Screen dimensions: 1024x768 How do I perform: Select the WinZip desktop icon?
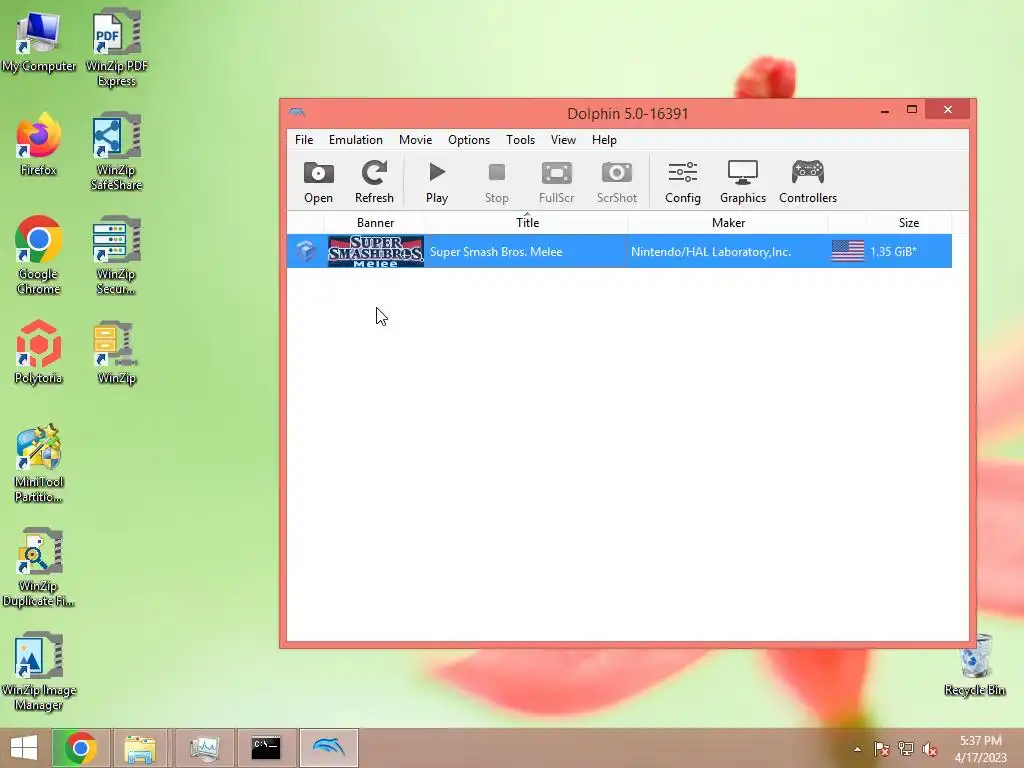point(116,351)
